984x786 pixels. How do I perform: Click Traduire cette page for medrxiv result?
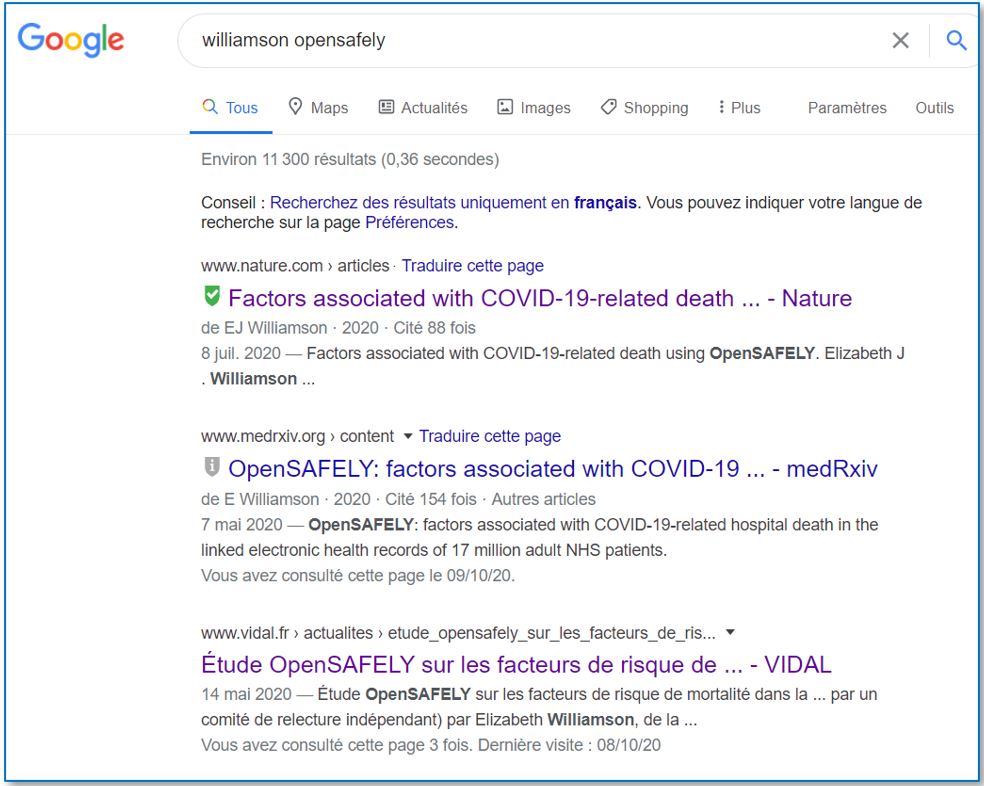pyautogui.click(x=490, y=436)
